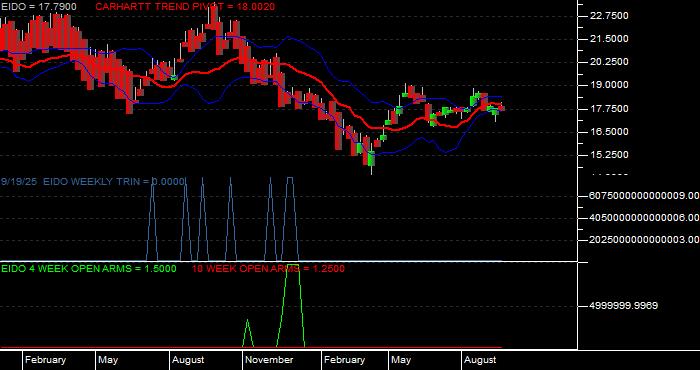Click the 2025000000000003.00 TRIN axis value
The width and height of the screenshot is (700, 370).
coord(644,240)
